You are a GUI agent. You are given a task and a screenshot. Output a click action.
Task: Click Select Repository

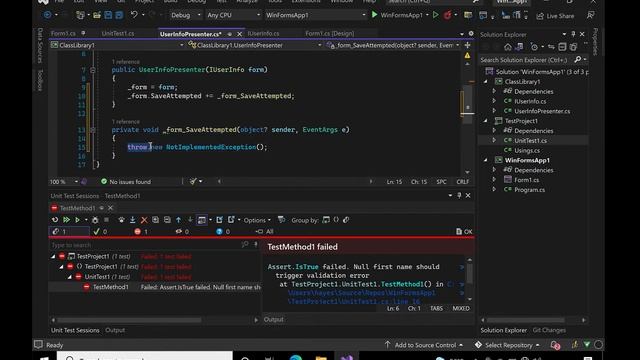pyautogui.click(x=507, y=345)
